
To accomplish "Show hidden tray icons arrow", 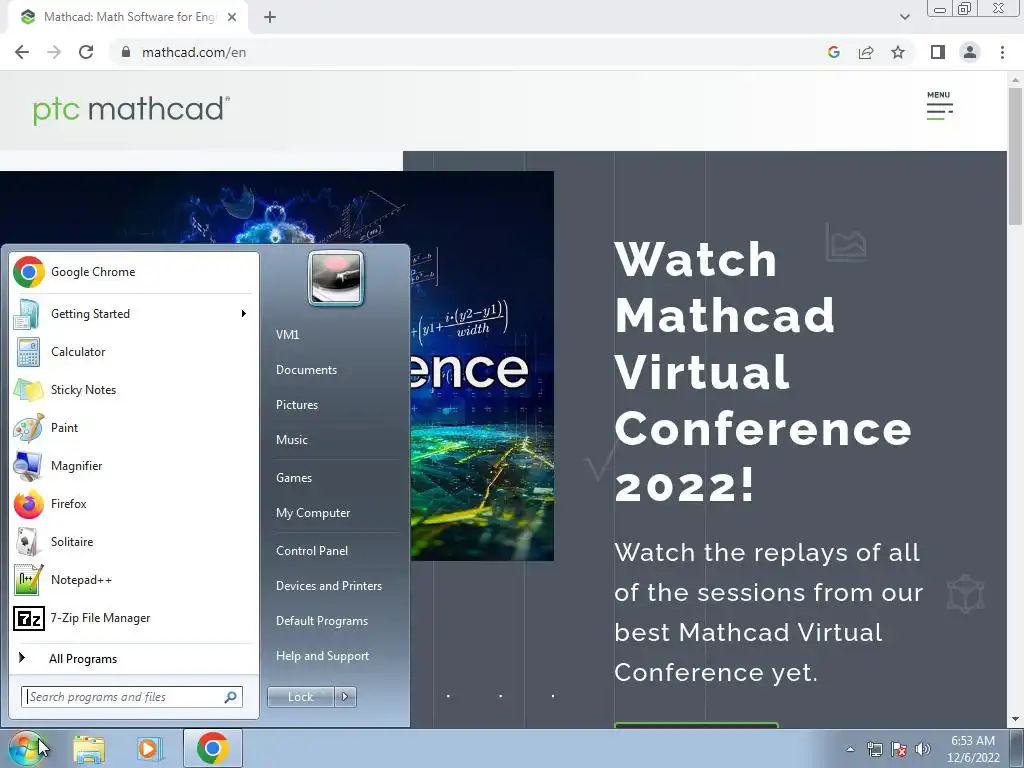I will coord(850,749).
